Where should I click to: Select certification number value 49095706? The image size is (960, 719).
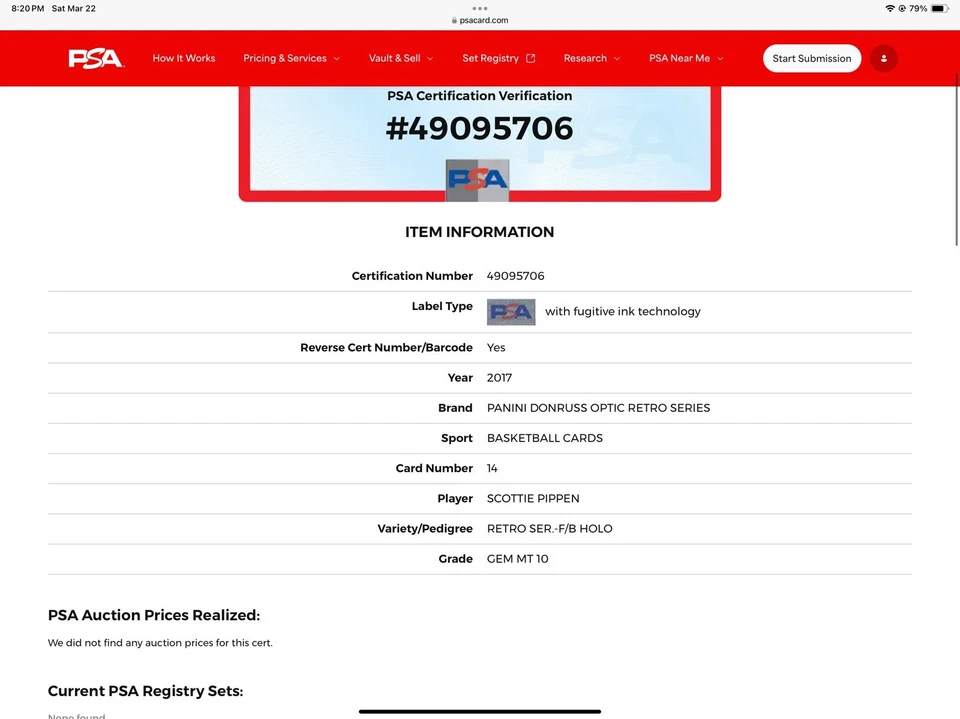coord(516,276)
